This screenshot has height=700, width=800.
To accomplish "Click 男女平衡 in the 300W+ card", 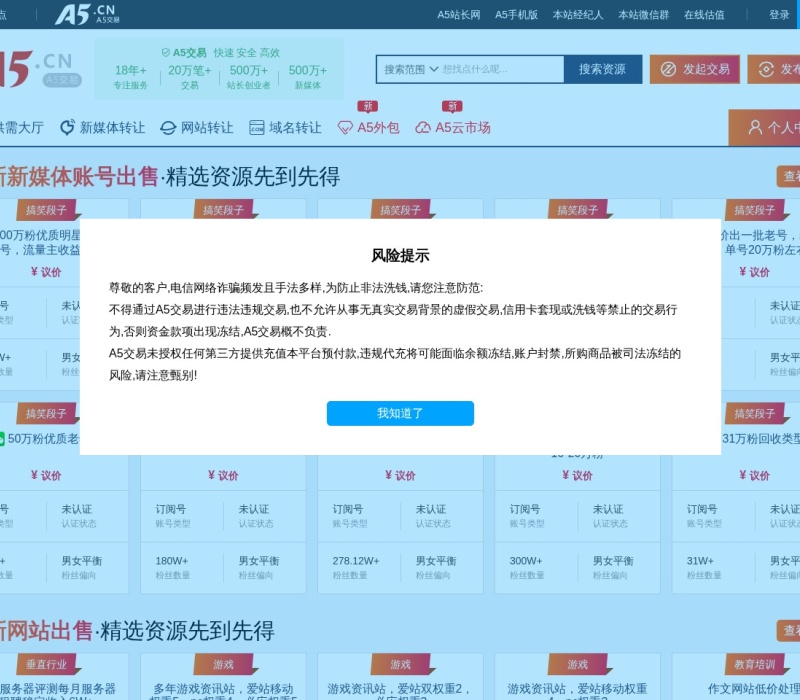I will 613,561.
